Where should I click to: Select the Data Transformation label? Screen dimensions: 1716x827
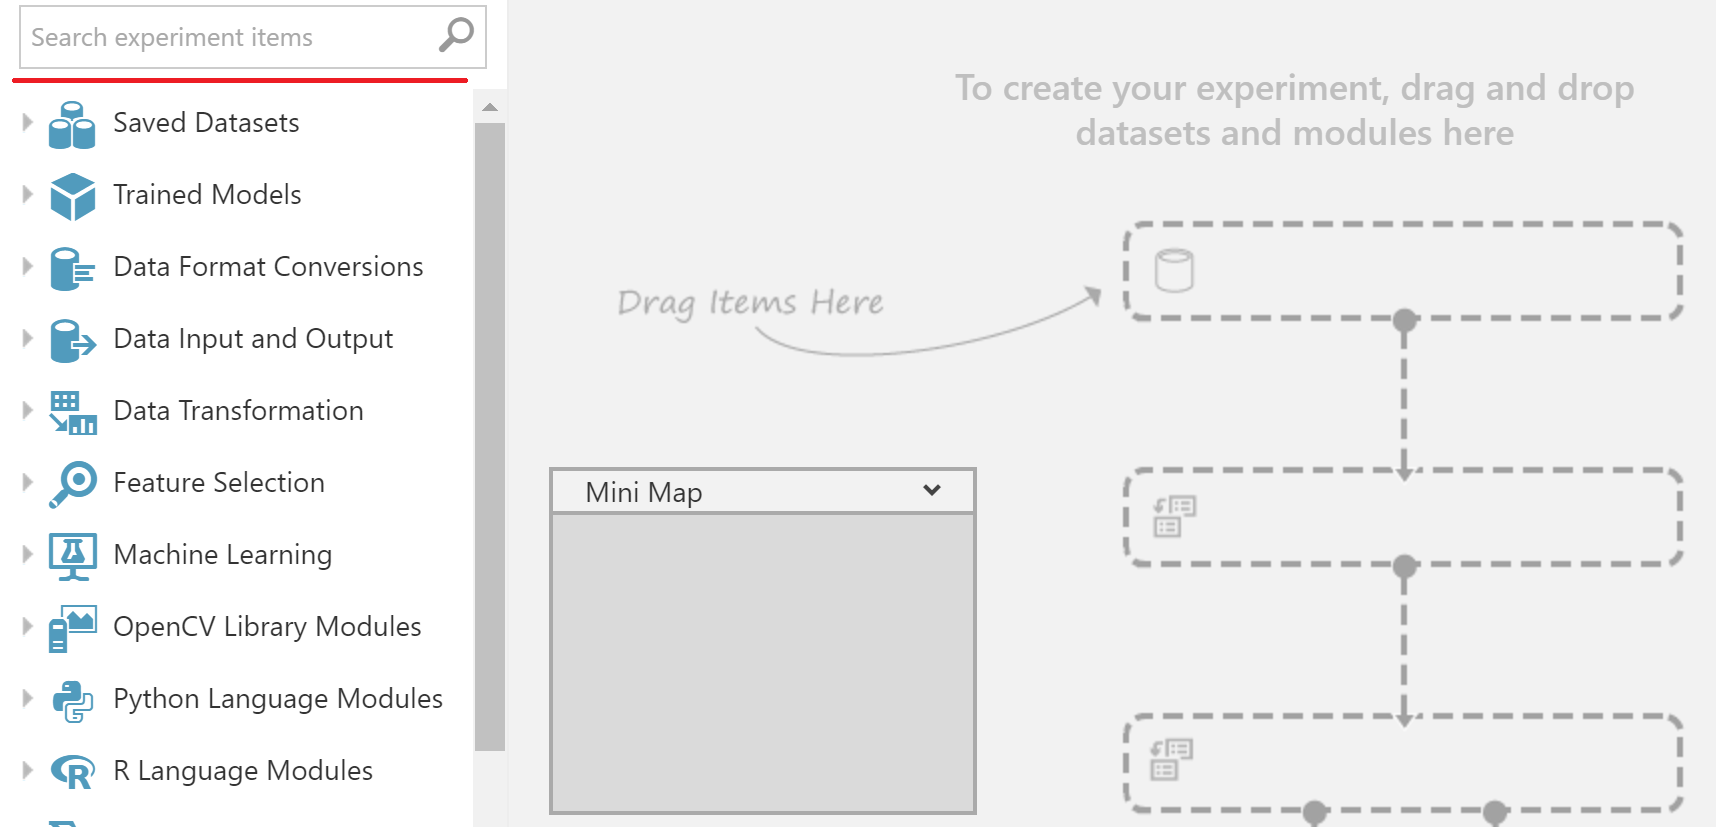[x=238, y=410]
